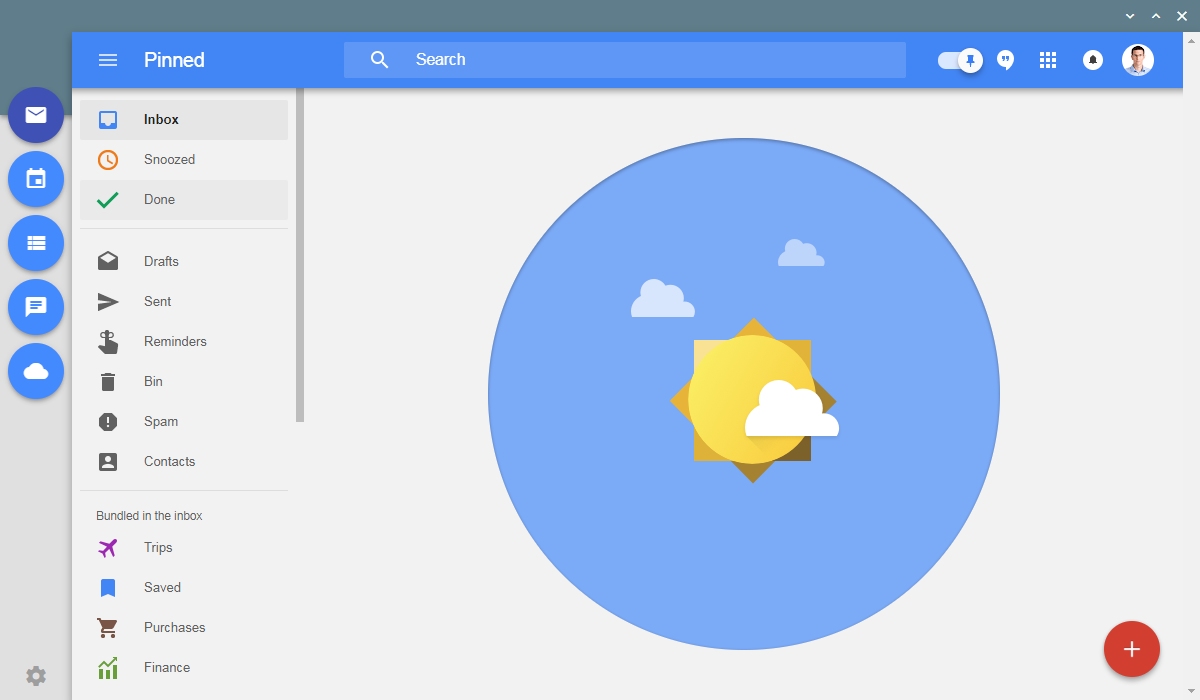1200x700 pixels.
Task: Click the Contacts person icon
Action: point(108,462)
